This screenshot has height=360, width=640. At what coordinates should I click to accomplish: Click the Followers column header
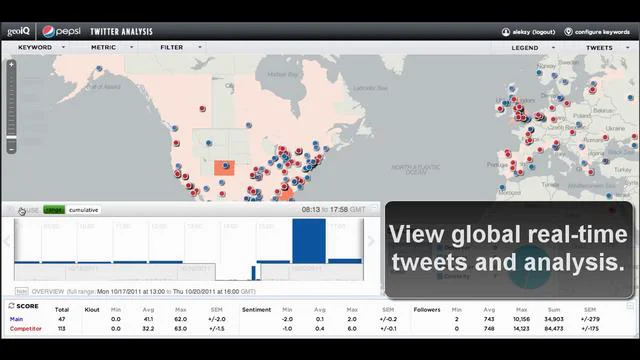point(427,310)
